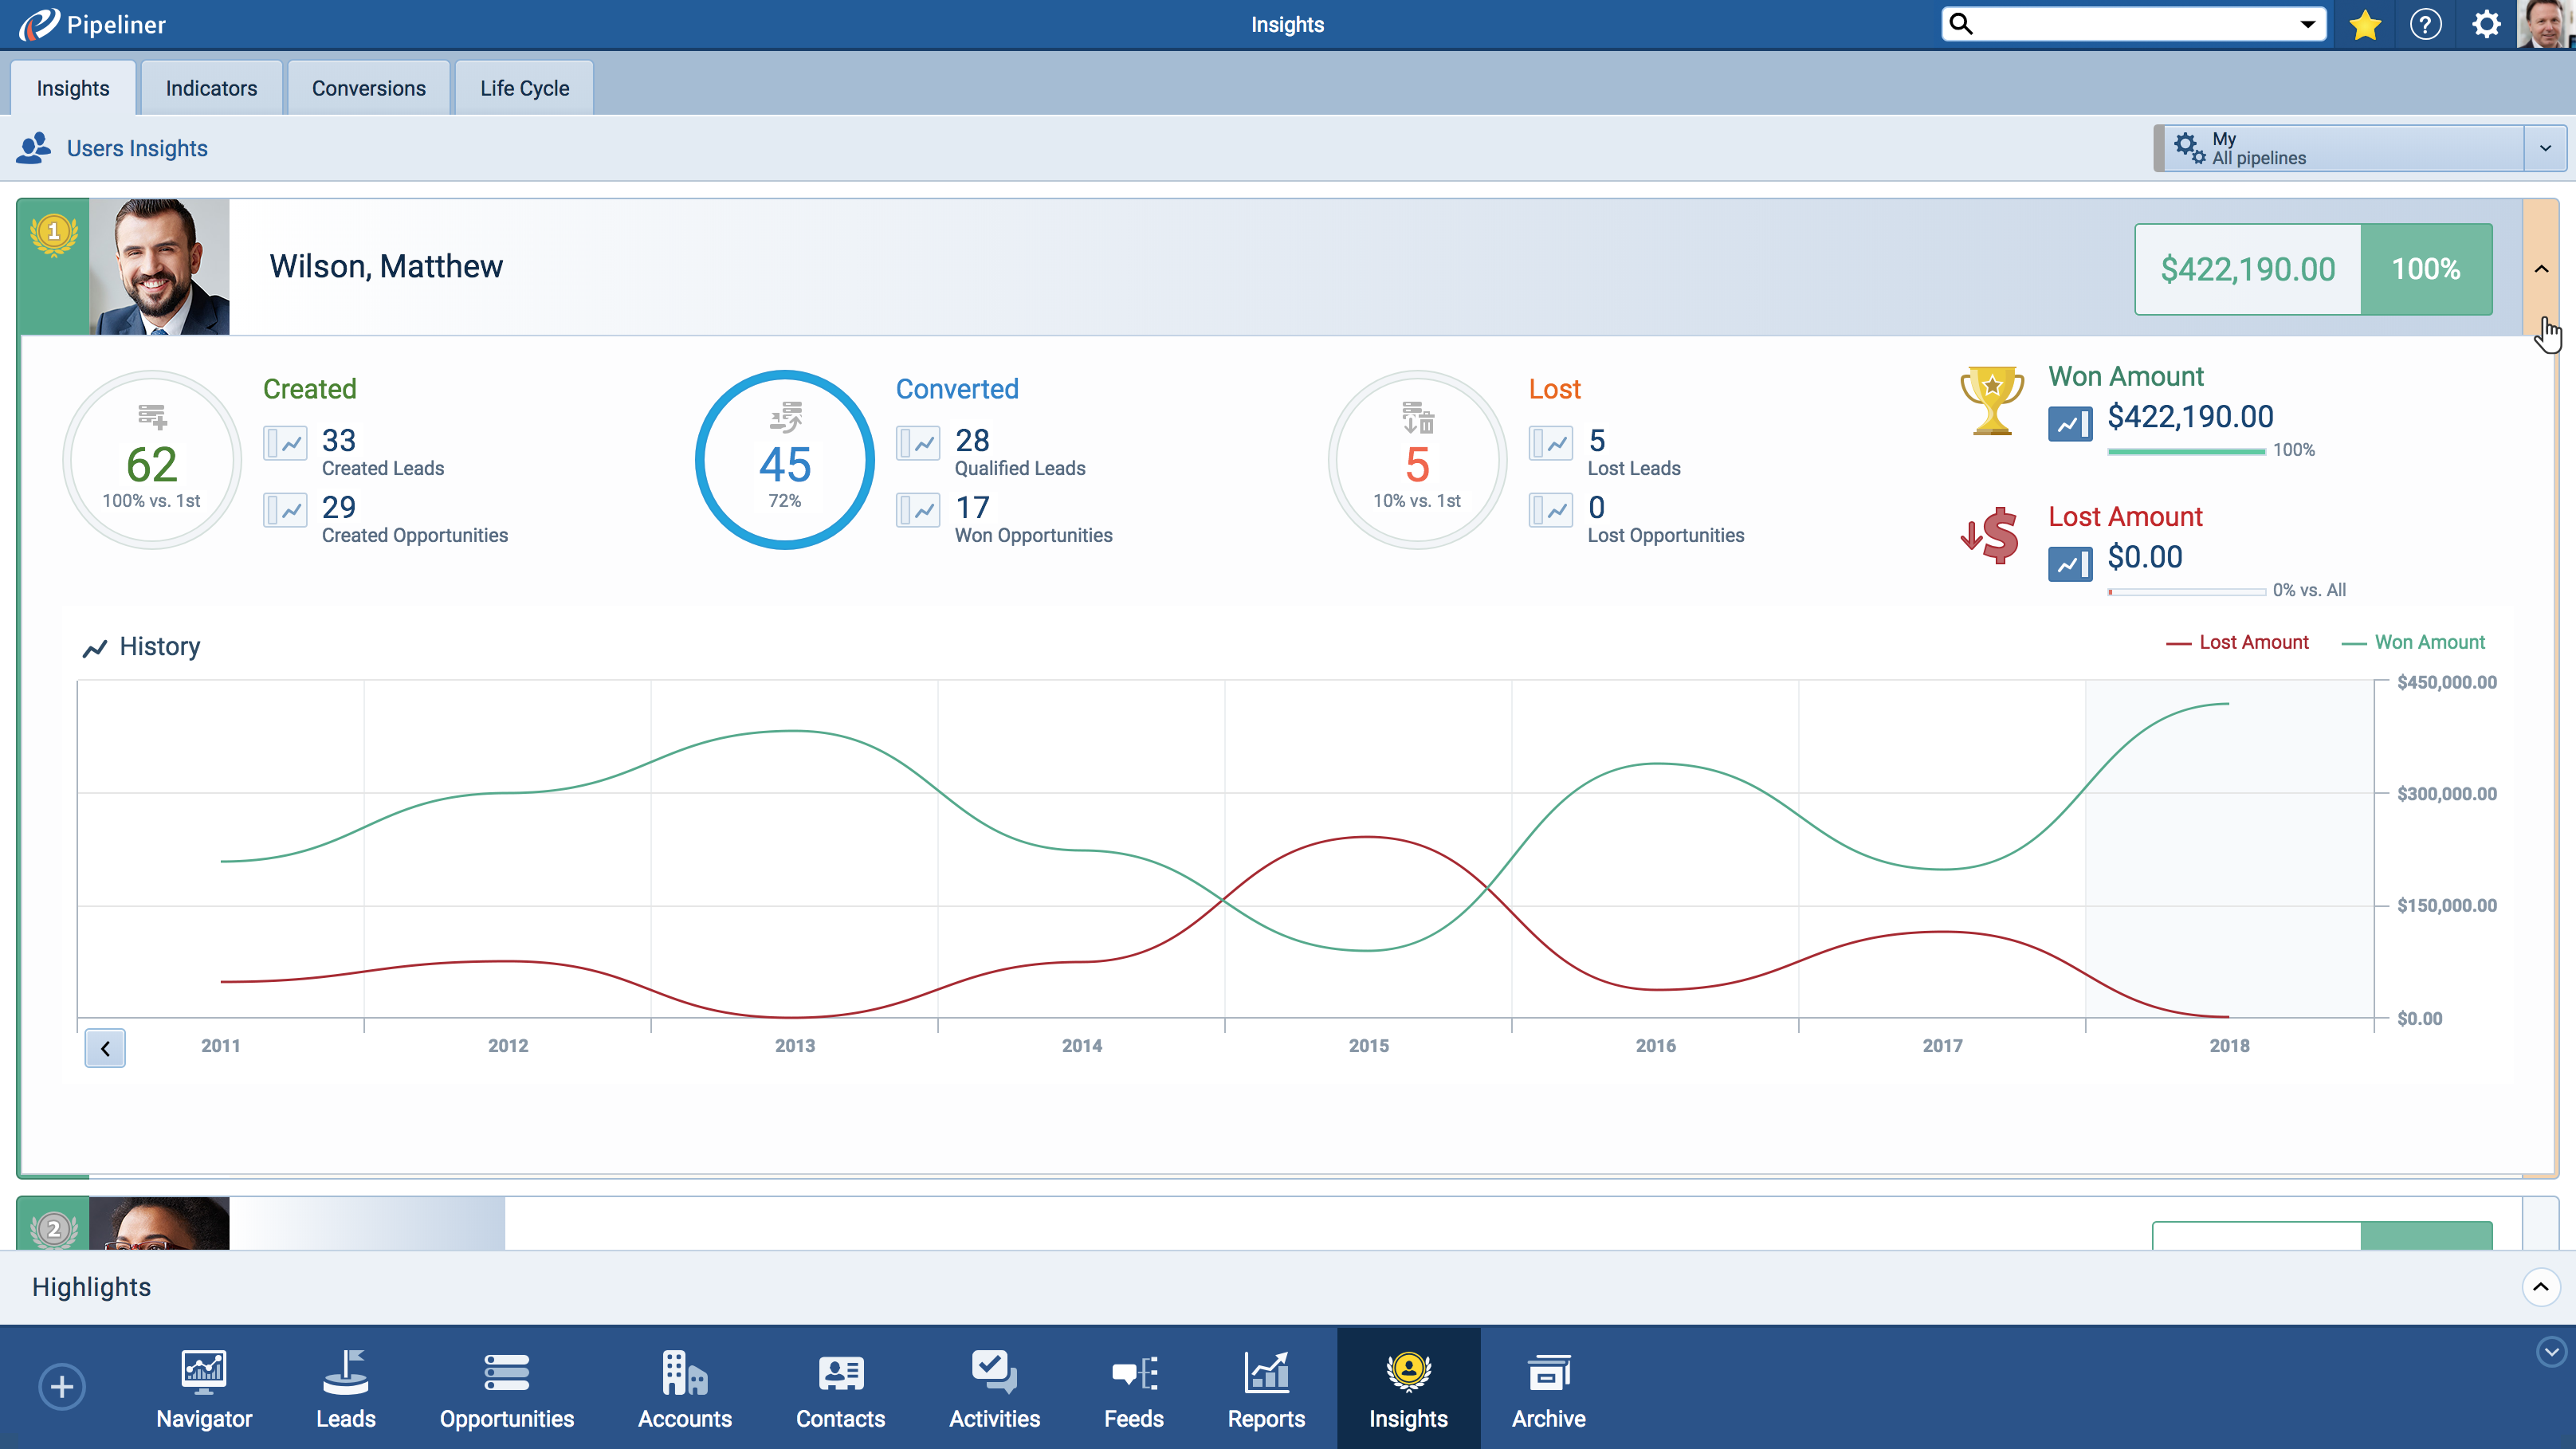Image resolution: width=2576 pixels, height=1449 pixels.
Task: Open the Contacts section
Action: click(840, 1388)
